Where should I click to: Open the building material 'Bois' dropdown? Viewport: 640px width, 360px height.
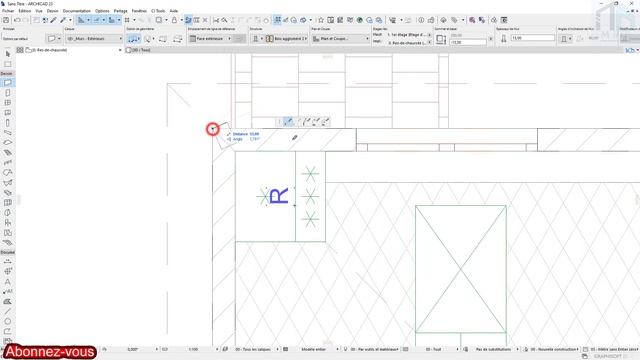point(286,38)
